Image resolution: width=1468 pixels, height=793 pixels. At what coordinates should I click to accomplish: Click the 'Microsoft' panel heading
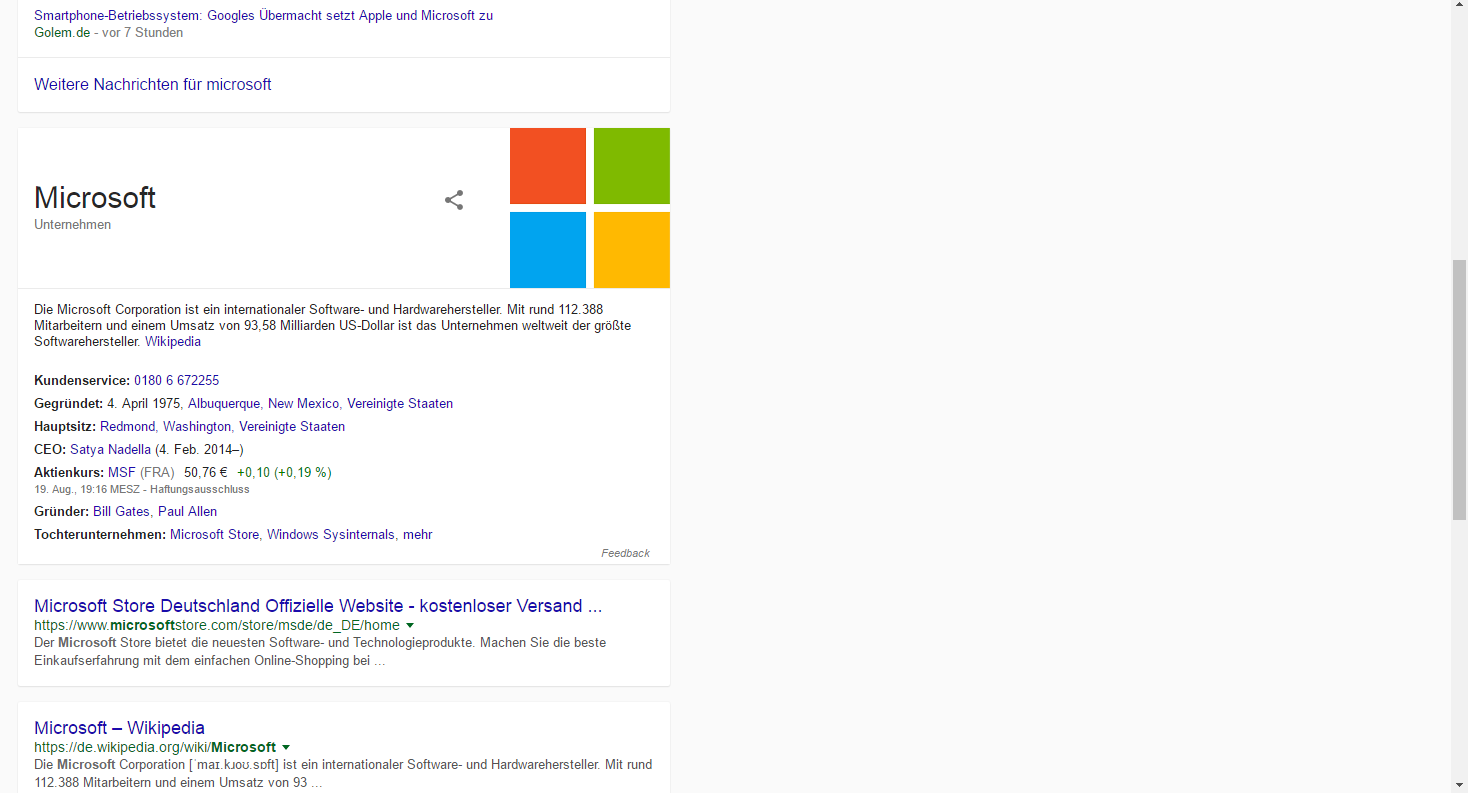pos(95,198)
